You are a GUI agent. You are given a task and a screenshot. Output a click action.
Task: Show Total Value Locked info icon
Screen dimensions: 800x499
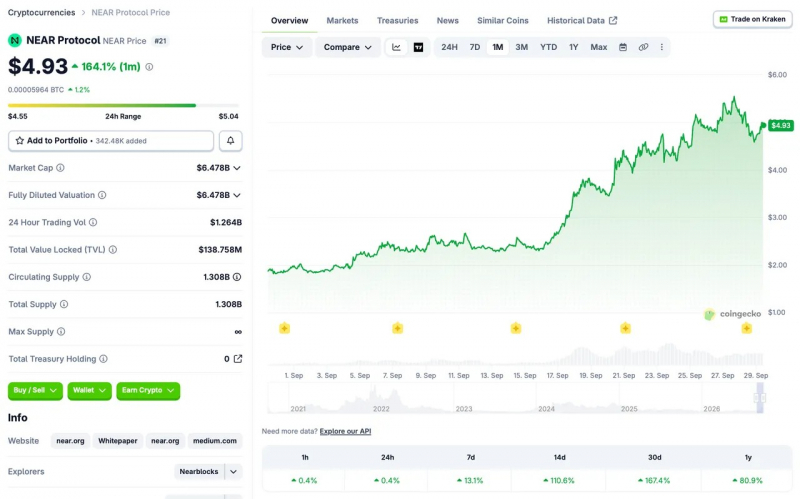click(113, 250)
